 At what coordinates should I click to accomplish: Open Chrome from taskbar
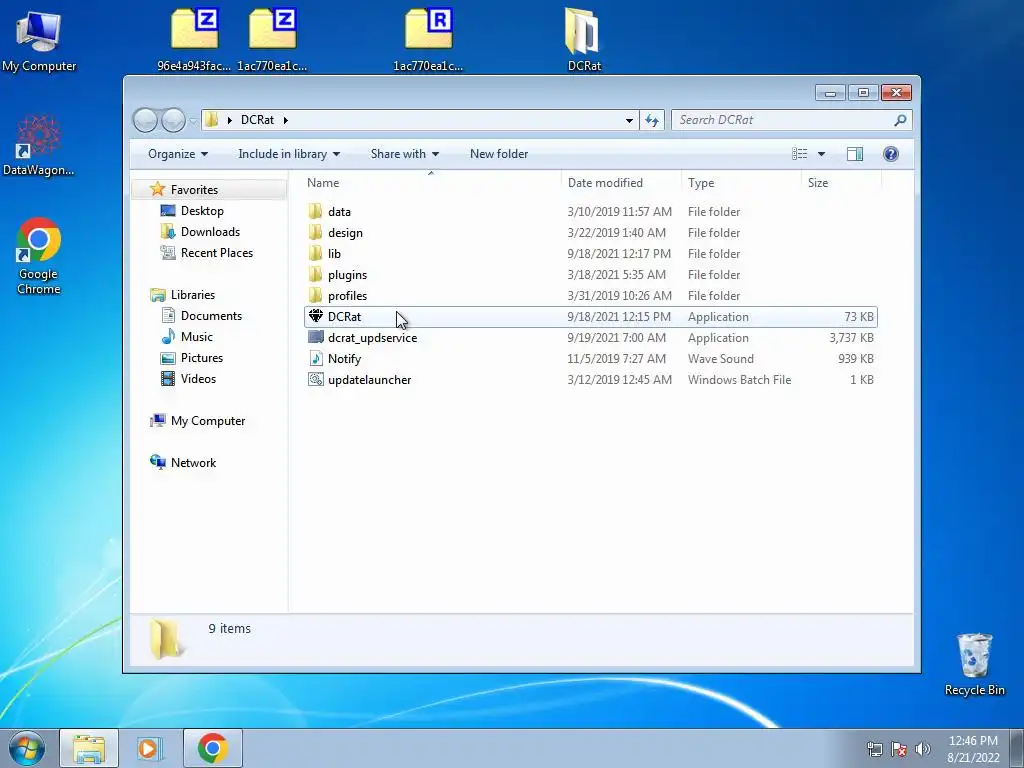[x=212, y=748]
